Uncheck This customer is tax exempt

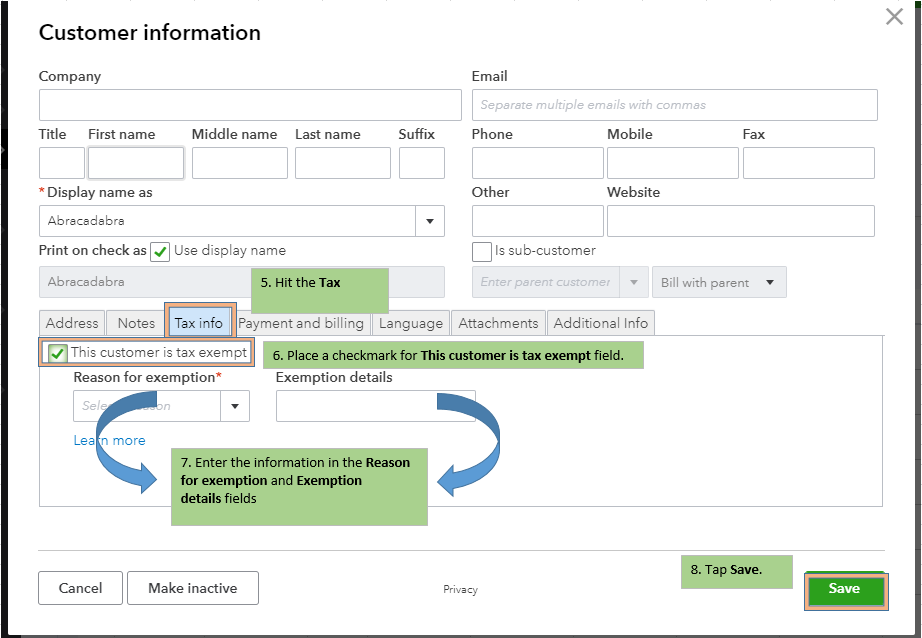[58, 353]
